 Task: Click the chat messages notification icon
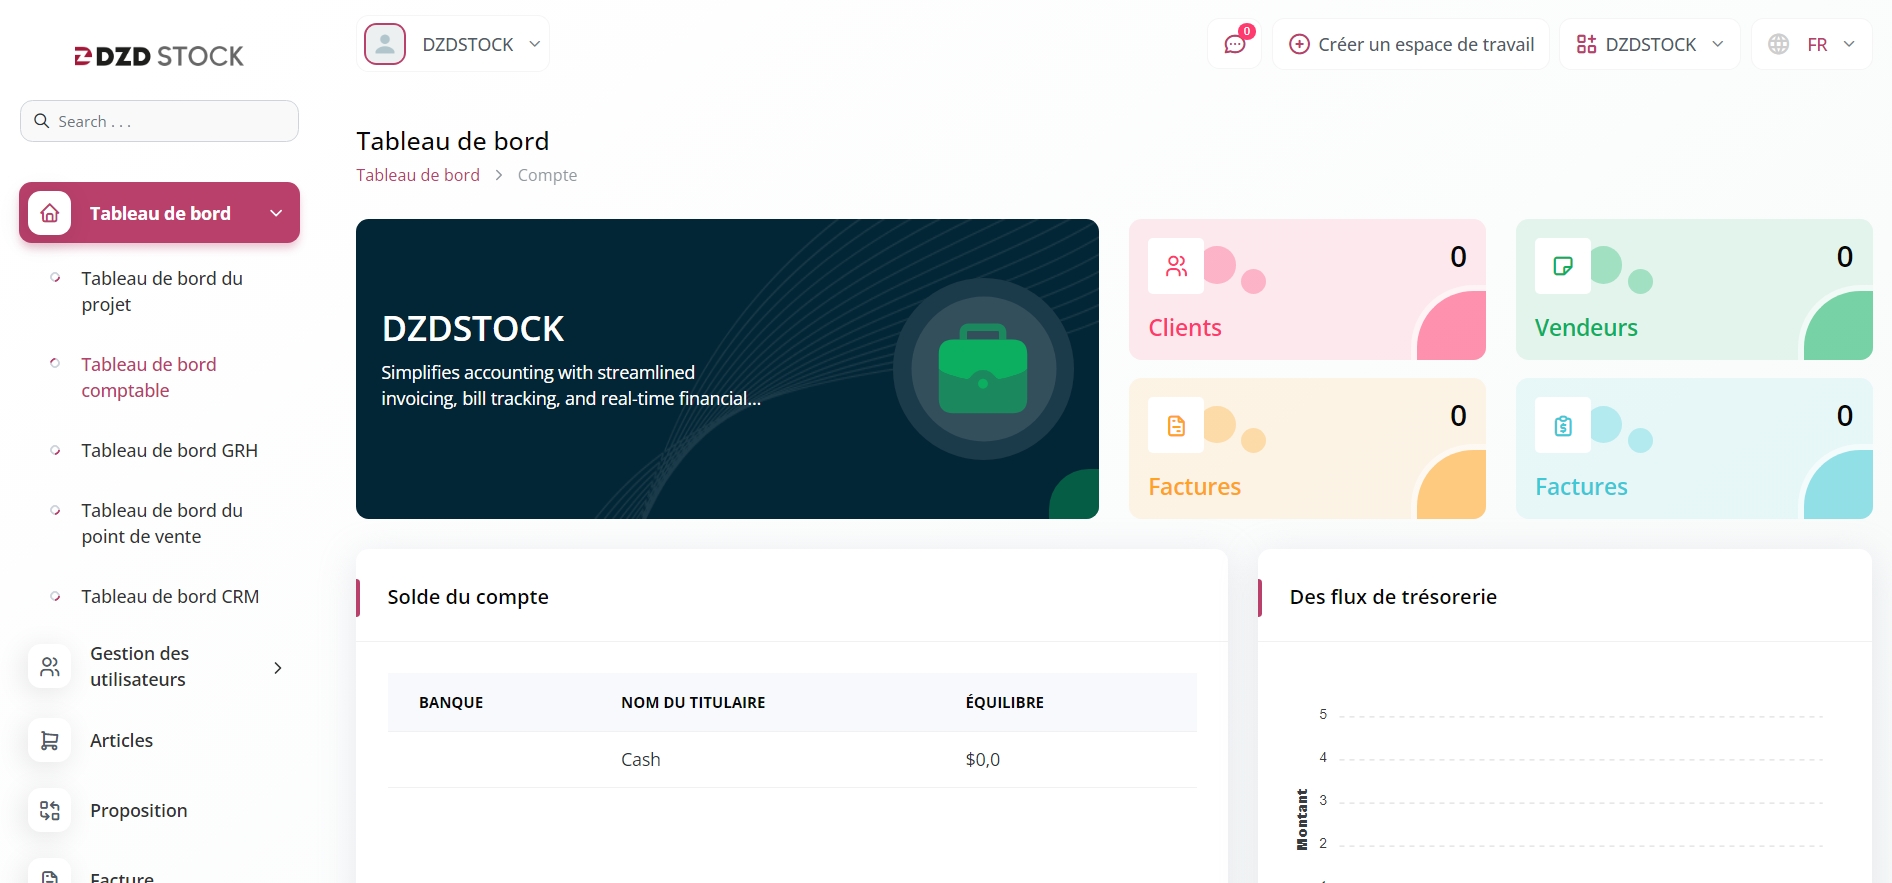(1234, 45)
